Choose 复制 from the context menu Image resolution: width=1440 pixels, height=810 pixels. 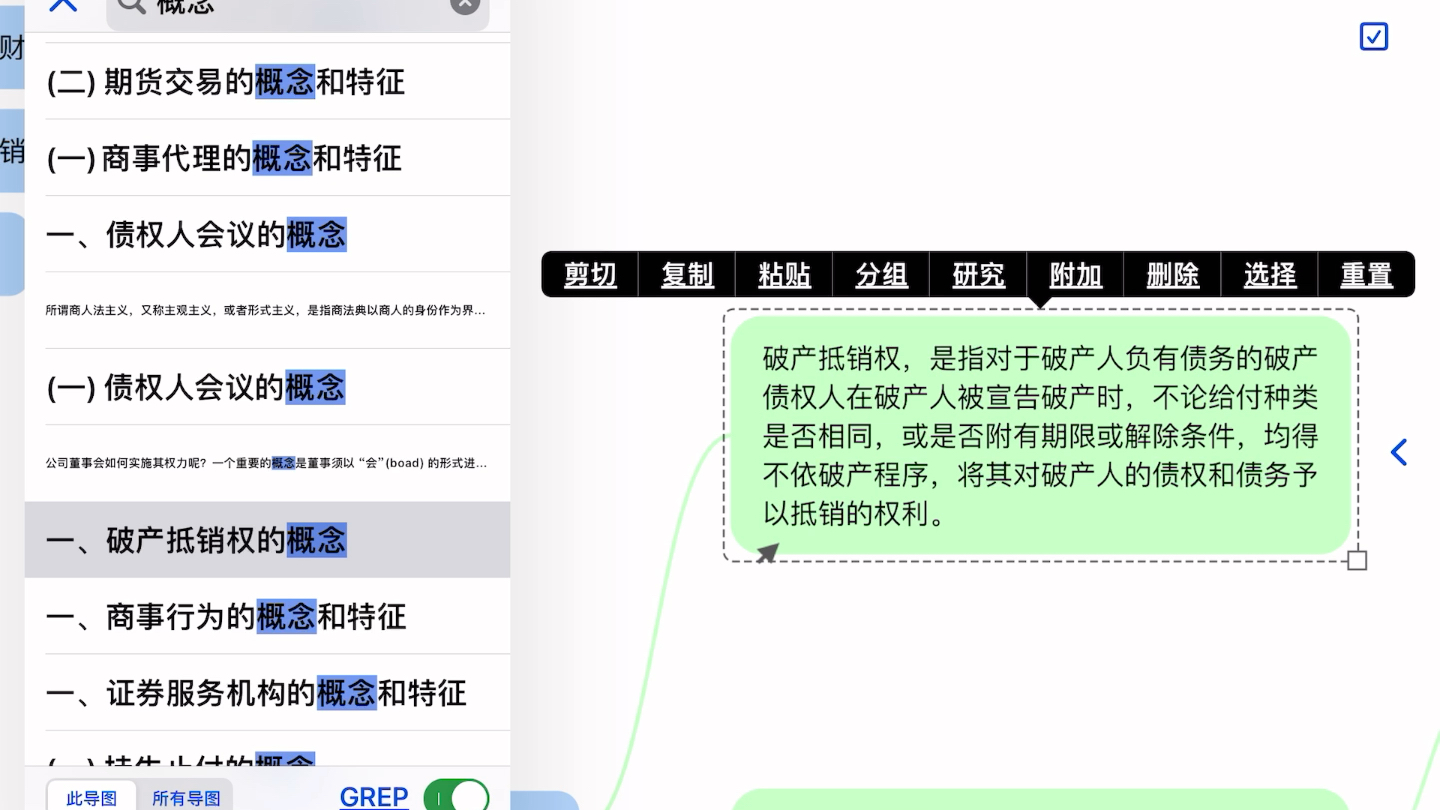(x=687, y=275)
